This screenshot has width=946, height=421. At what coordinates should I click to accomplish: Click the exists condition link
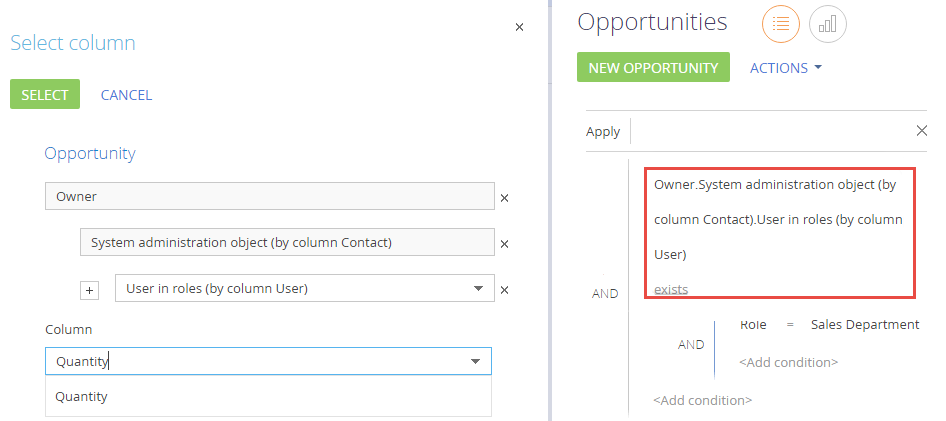click(671, 290)
